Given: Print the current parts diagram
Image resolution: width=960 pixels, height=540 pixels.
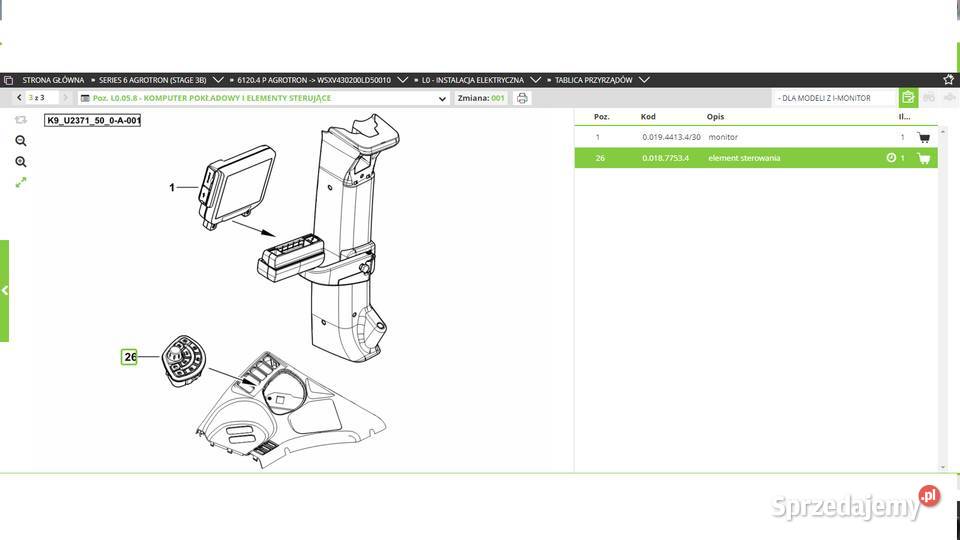Looking at the screenshot, I should coord(522,98).
